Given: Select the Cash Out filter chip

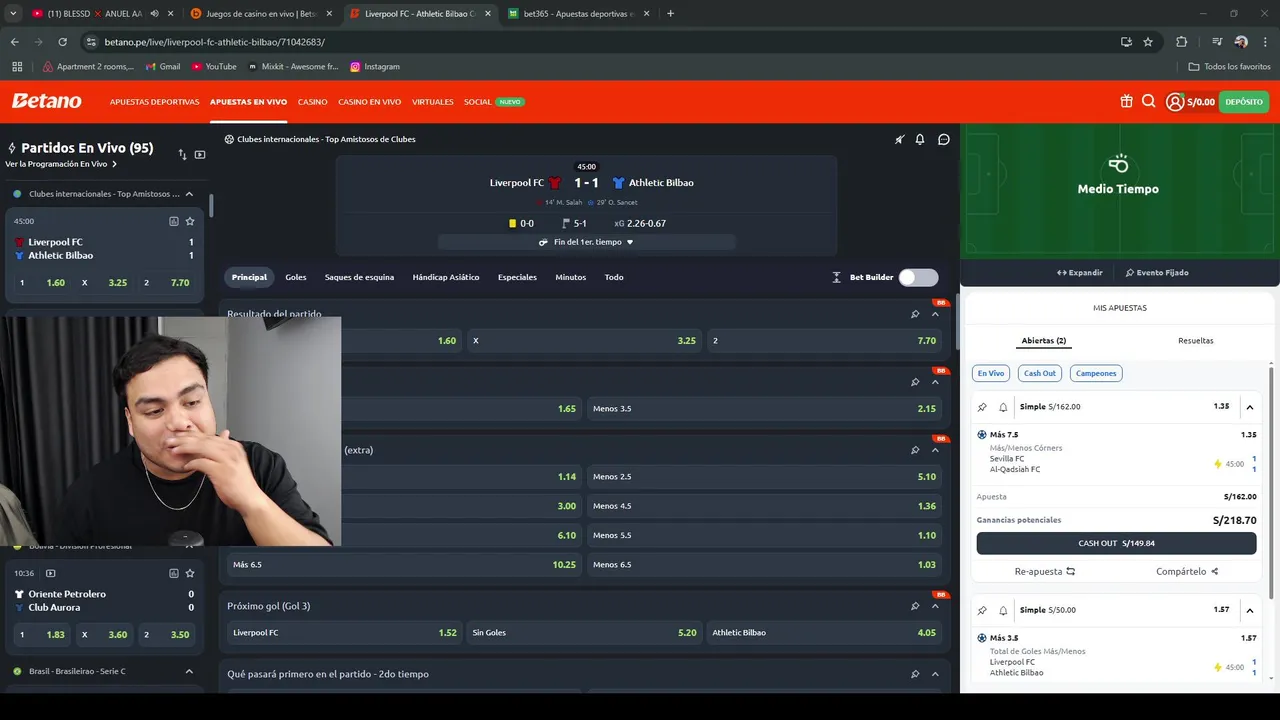Looking at the screenshot, I should (x=1040, y=373).
